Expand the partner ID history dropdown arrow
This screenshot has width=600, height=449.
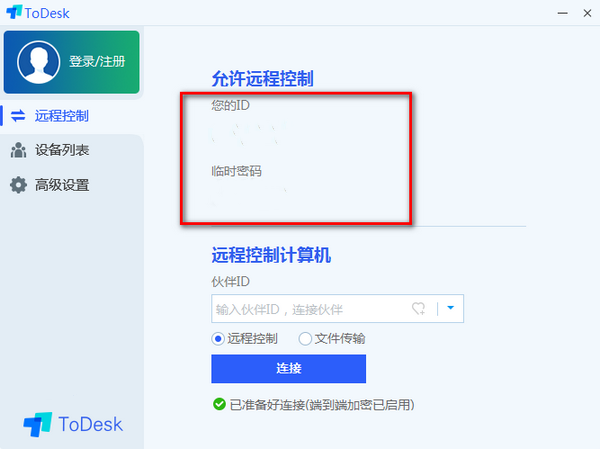(x=450, y=308)
